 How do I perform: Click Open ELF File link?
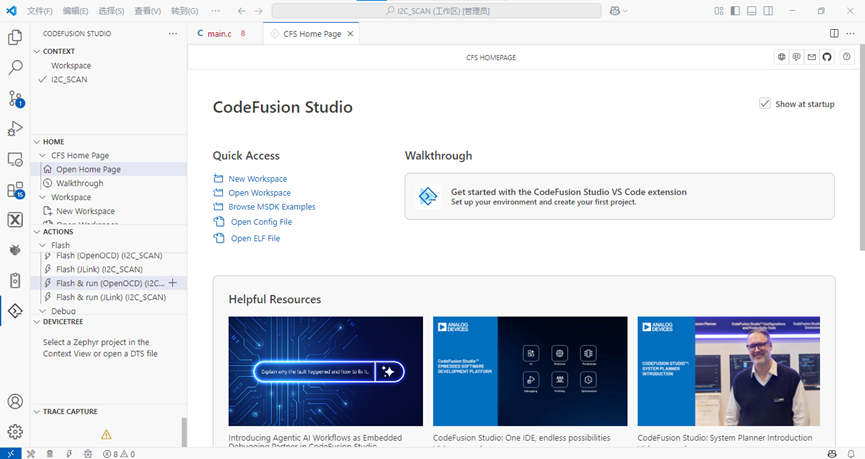[255, 238]
